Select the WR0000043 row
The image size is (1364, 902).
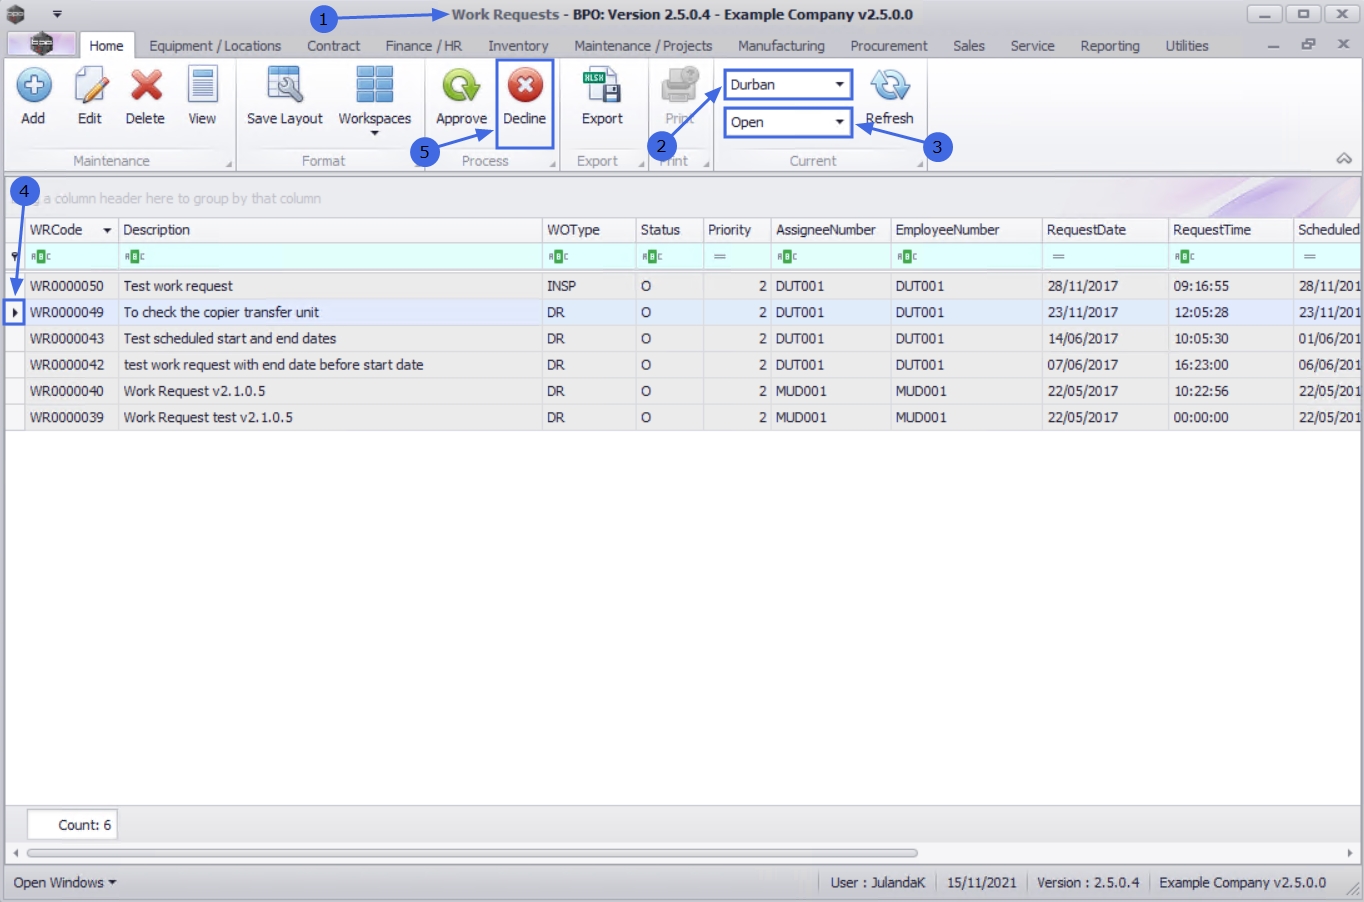tap(682, 339)
